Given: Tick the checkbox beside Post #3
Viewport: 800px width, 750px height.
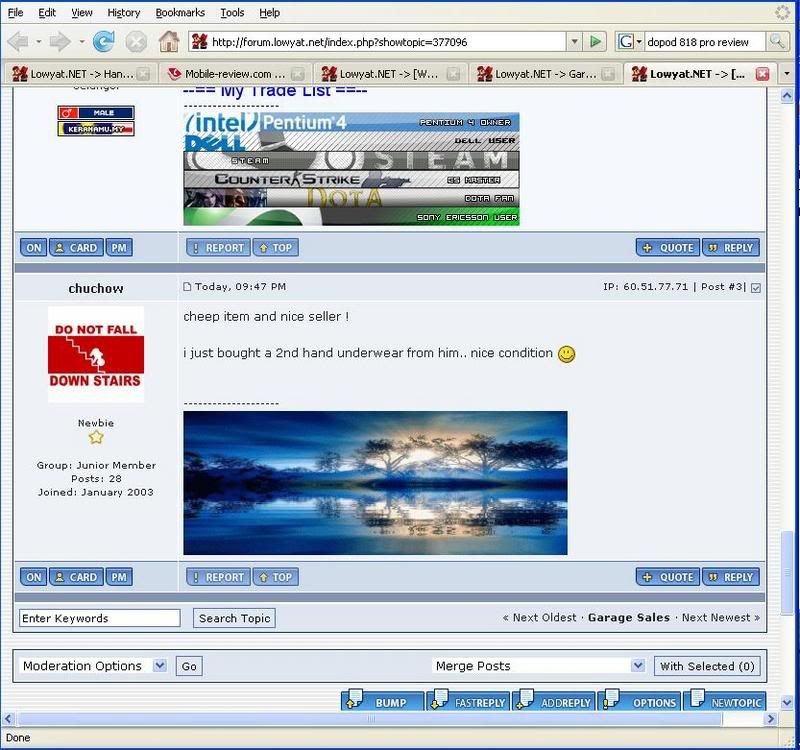Looking at the screenshot, I should (756, 288).
